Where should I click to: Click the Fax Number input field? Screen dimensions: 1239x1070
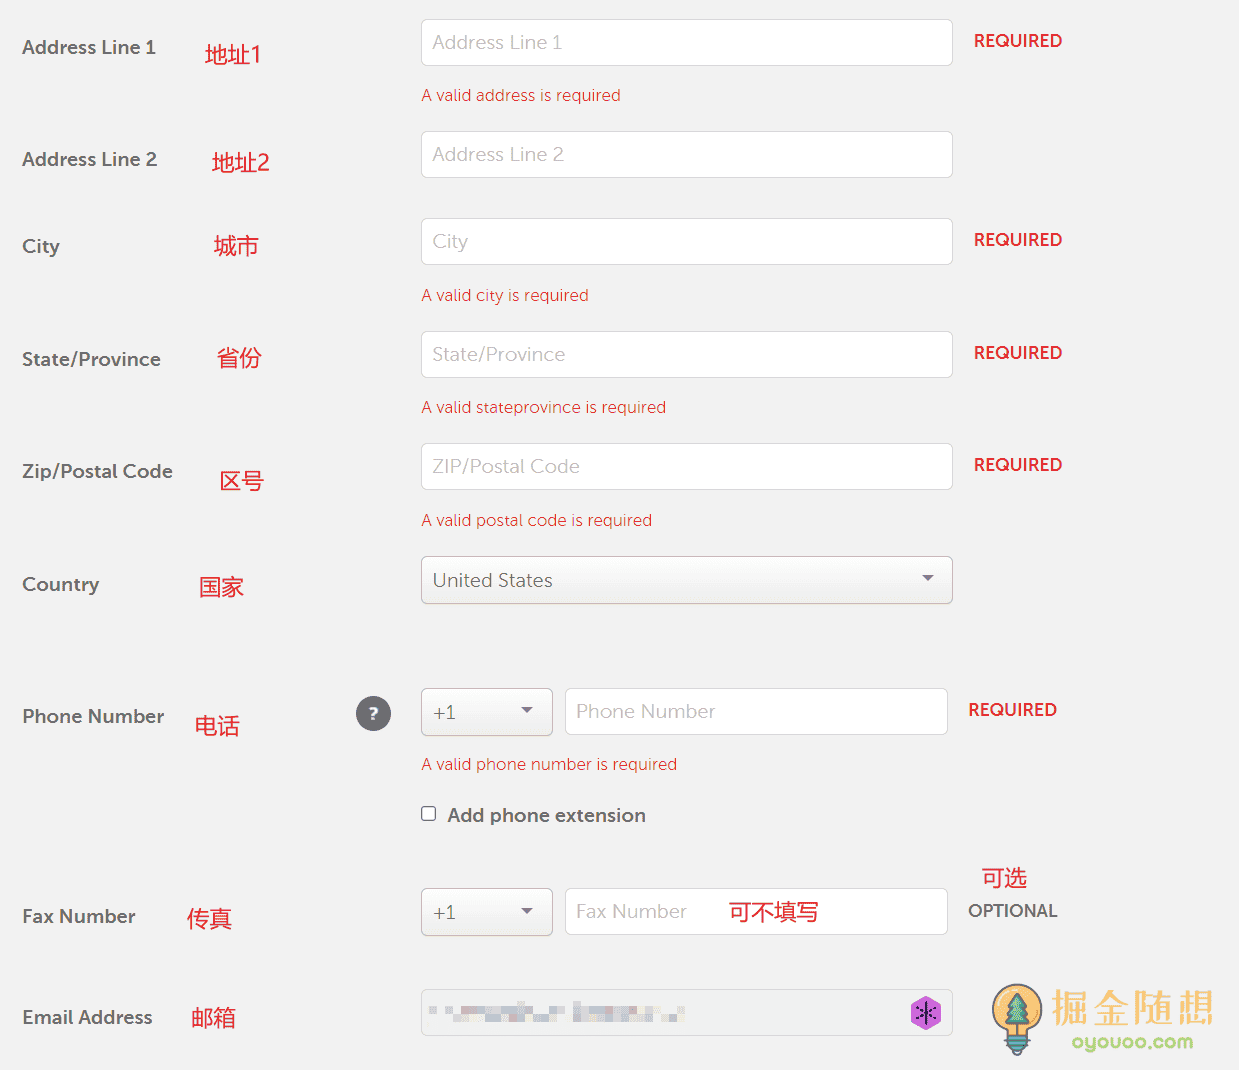[x=640, y=912]
